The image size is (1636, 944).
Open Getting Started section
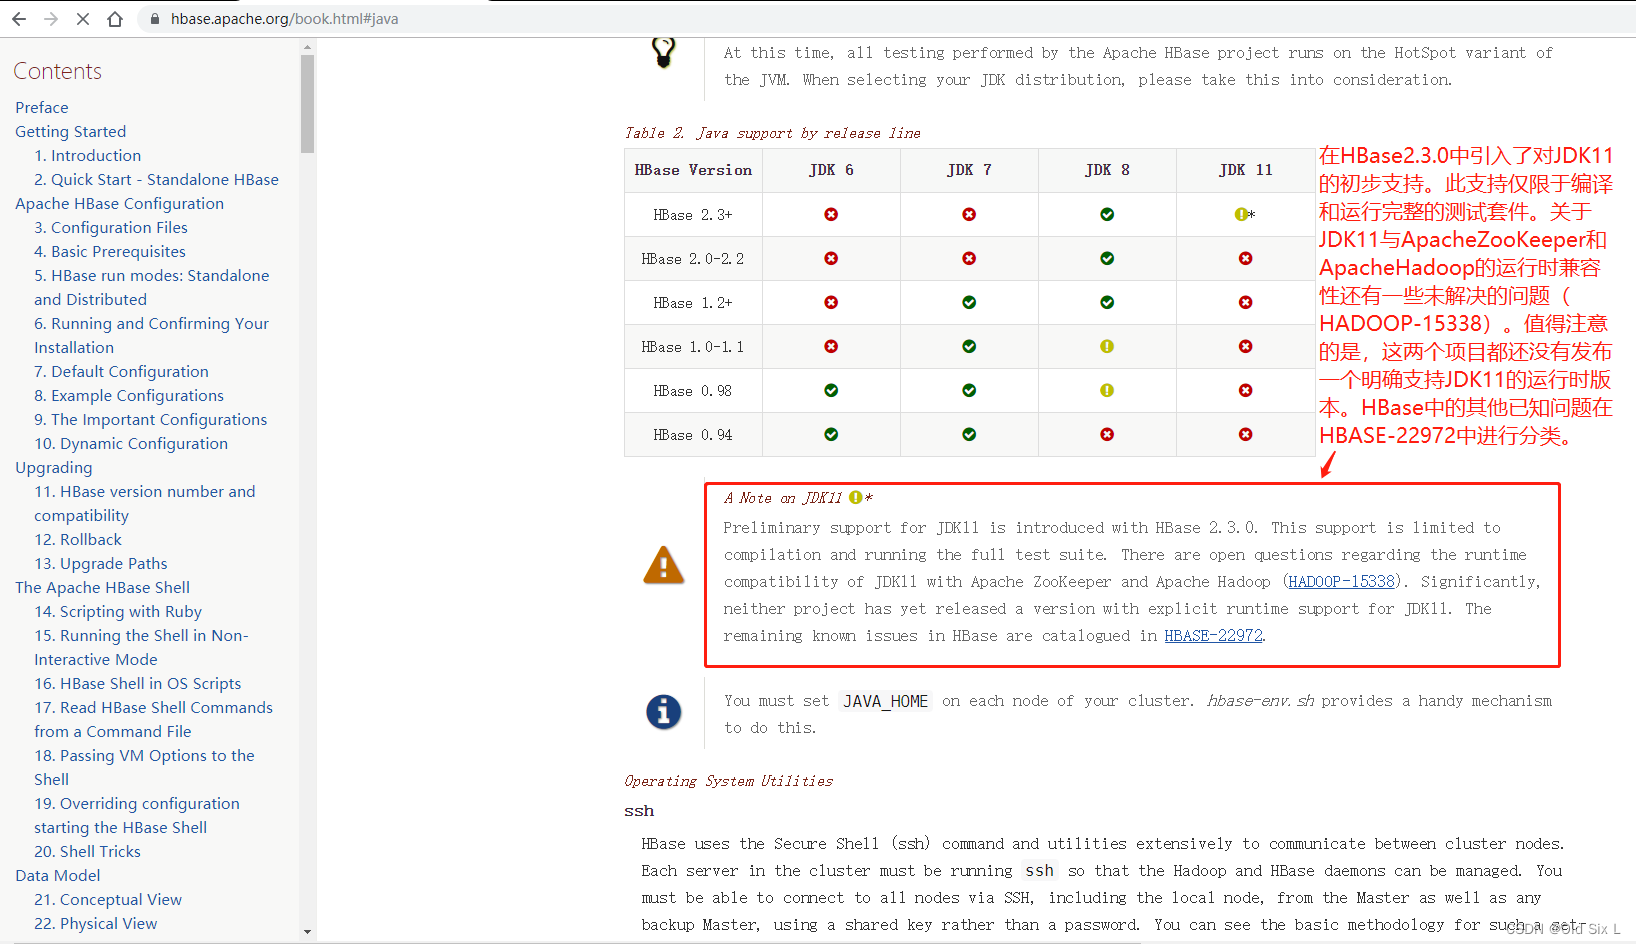click(x=71, y=131)
